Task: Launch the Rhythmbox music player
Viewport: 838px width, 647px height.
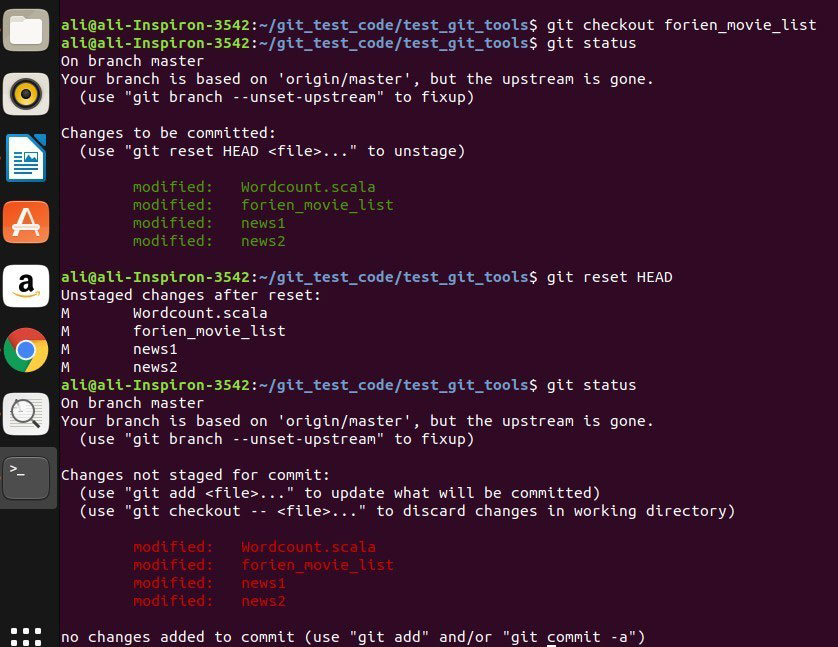Action: tap(26, 95)
